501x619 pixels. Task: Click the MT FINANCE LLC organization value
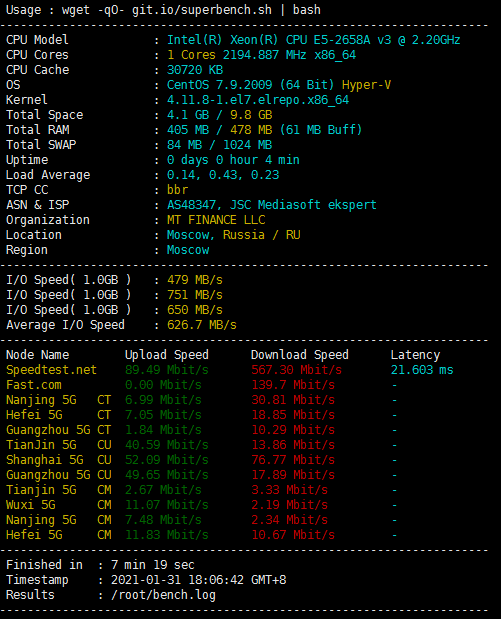tap(216, 220)
